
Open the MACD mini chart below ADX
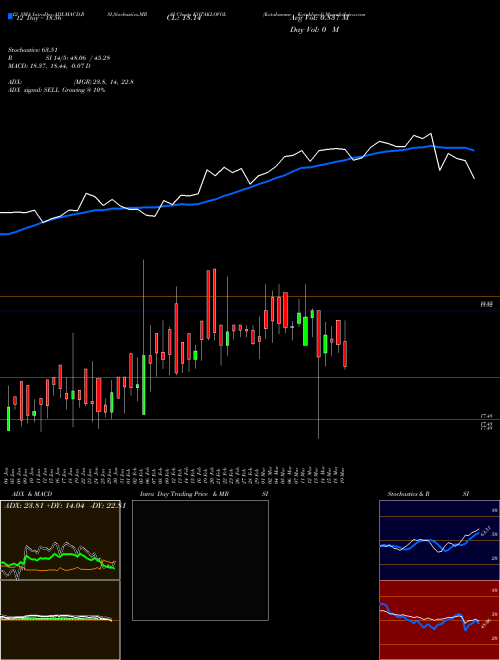click(60, 620)
